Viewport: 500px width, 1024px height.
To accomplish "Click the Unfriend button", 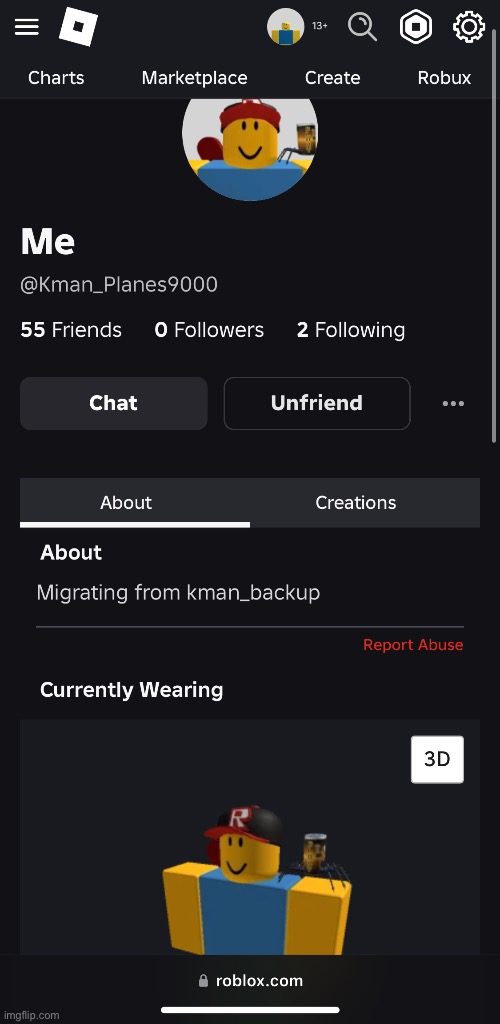I will pyautogui.click(x=317, y=404).
